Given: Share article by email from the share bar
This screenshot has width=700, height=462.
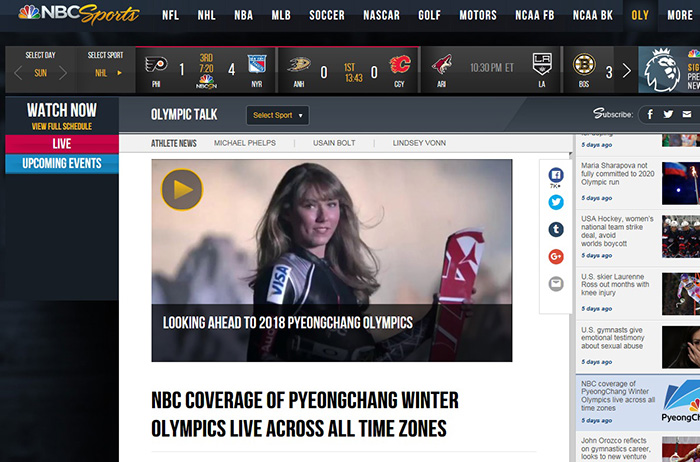Looking at the screenshot, I should [556, 284].
